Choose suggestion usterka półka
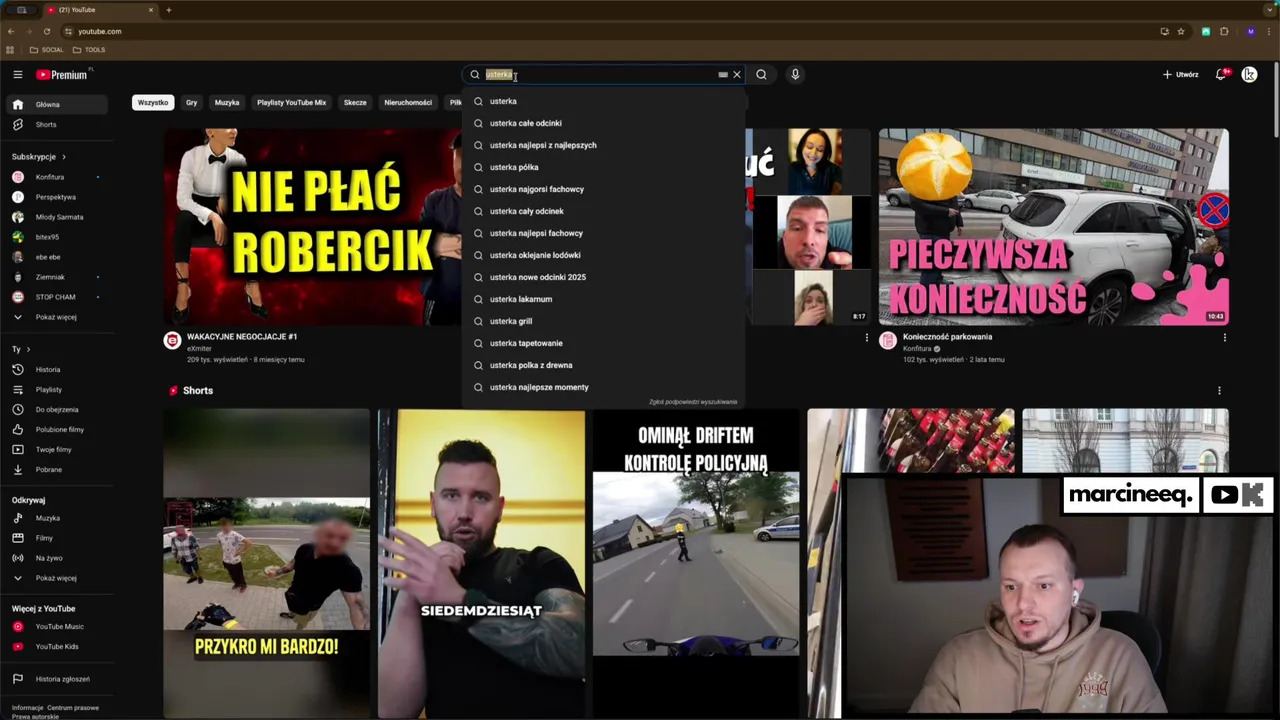Viewport: 1280px width, 720px height. (603, 167)
